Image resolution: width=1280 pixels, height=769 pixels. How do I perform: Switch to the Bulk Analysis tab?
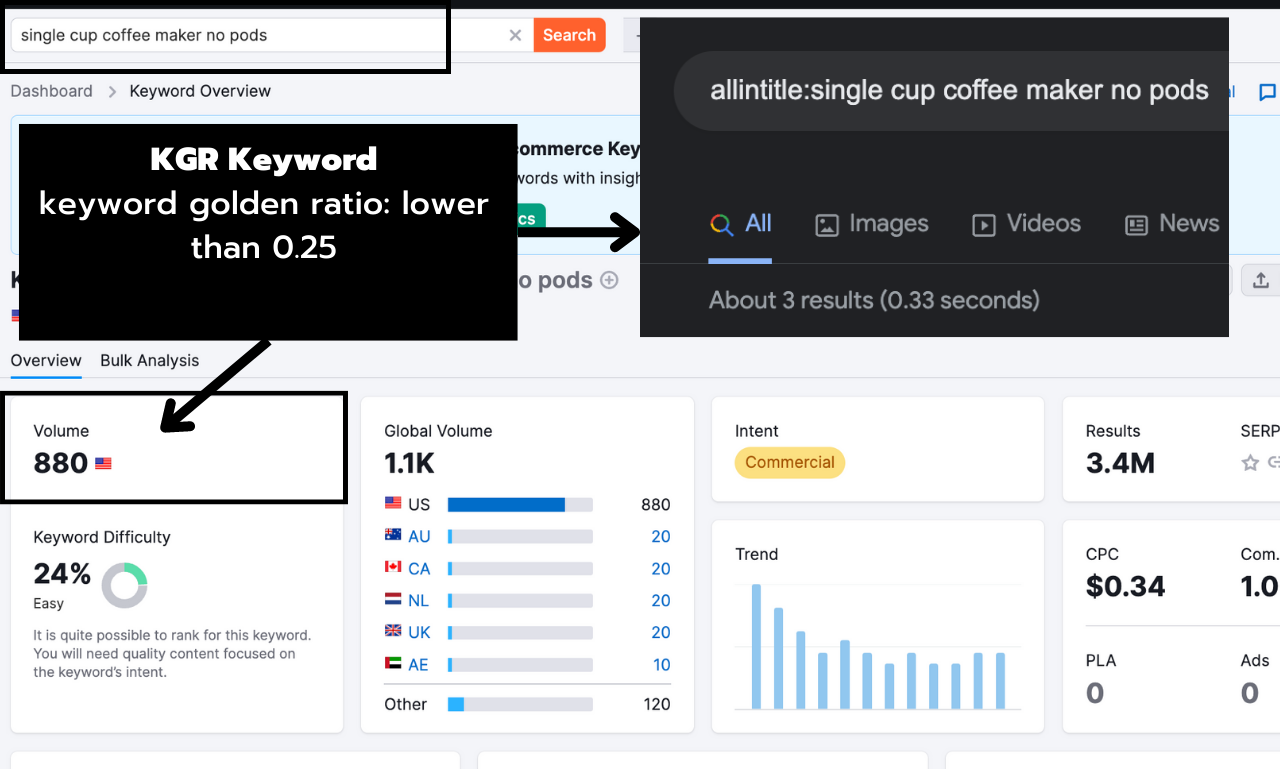click(149, 361)
